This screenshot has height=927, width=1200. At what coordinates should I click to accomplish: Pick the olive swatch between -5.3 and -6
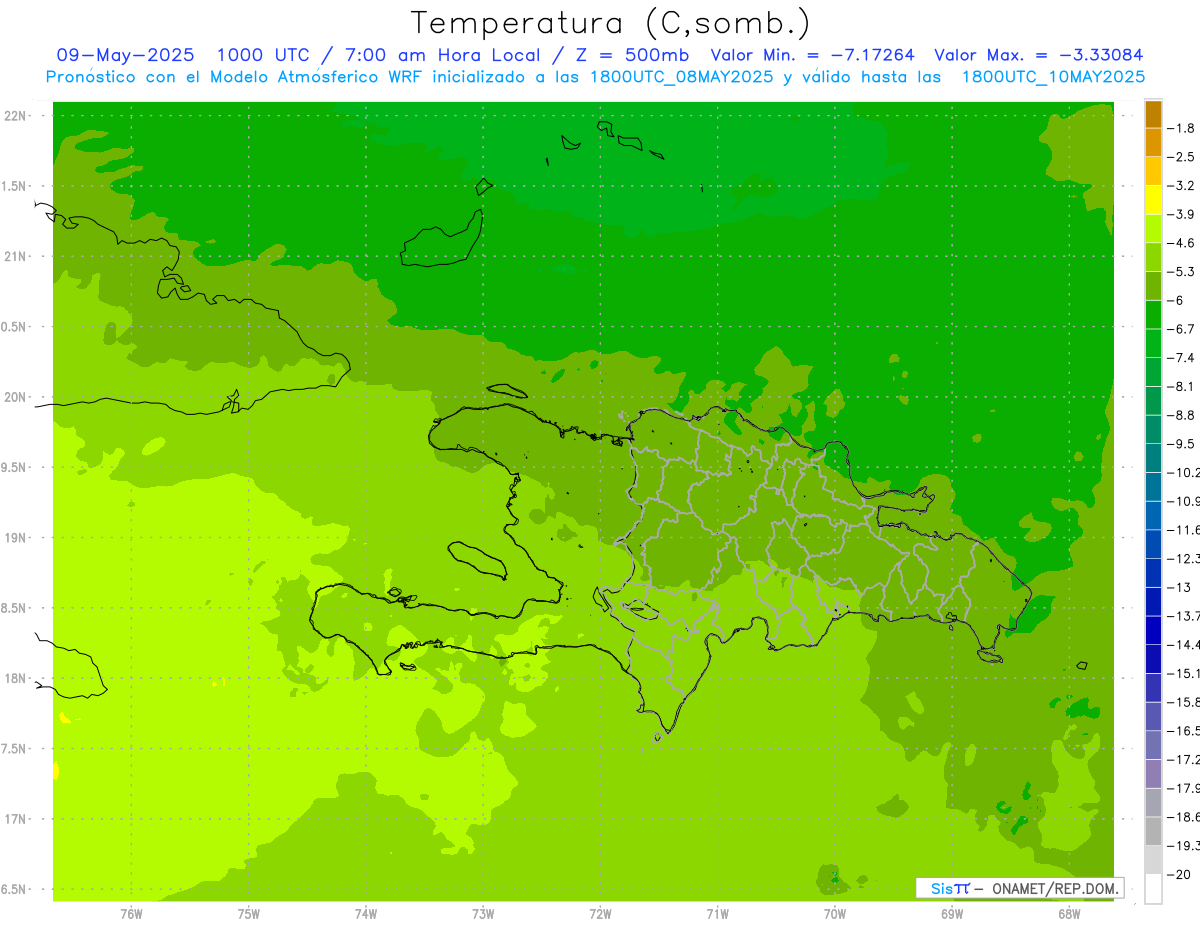coord(1153,286)
